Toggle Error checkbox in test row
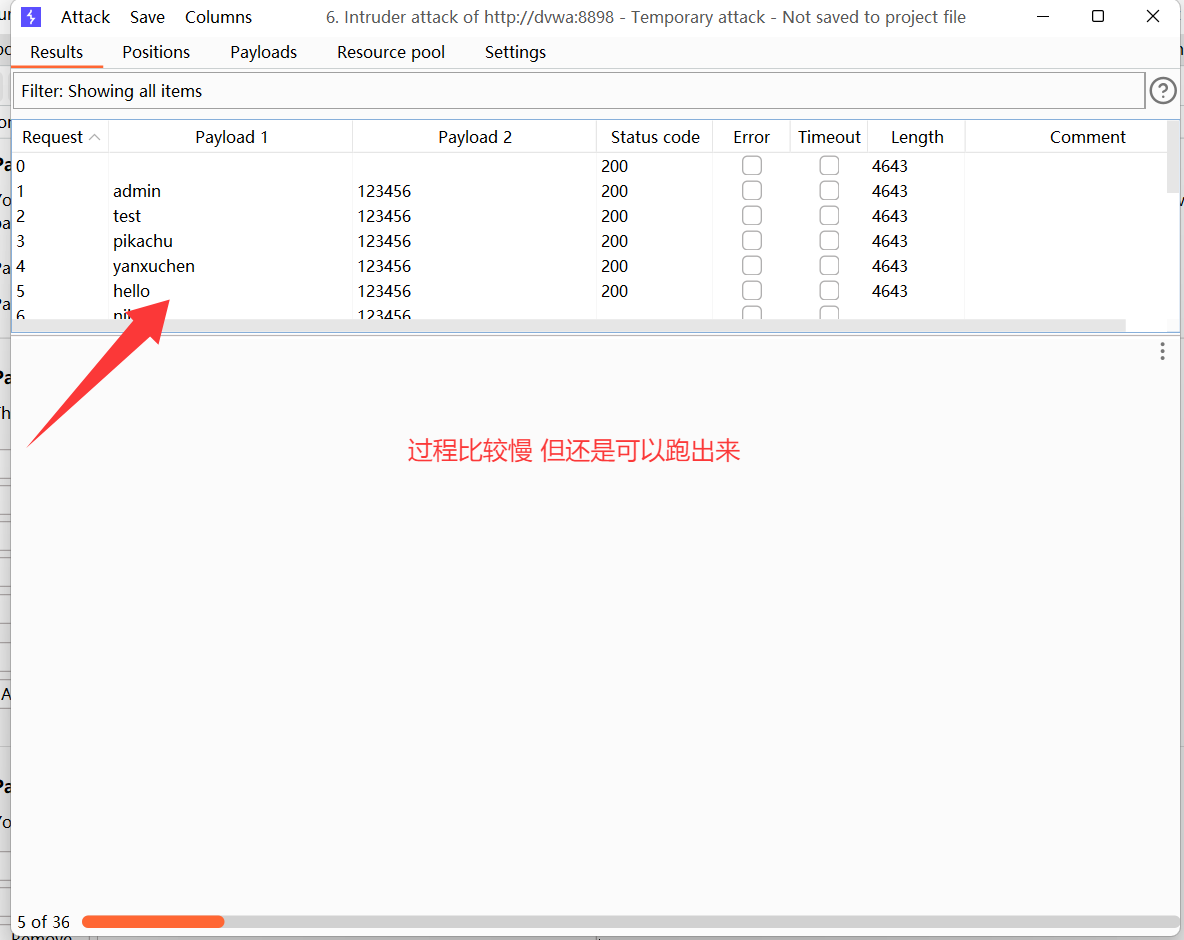The height and width of the screenshot is (940, 1184). (751, 215)
